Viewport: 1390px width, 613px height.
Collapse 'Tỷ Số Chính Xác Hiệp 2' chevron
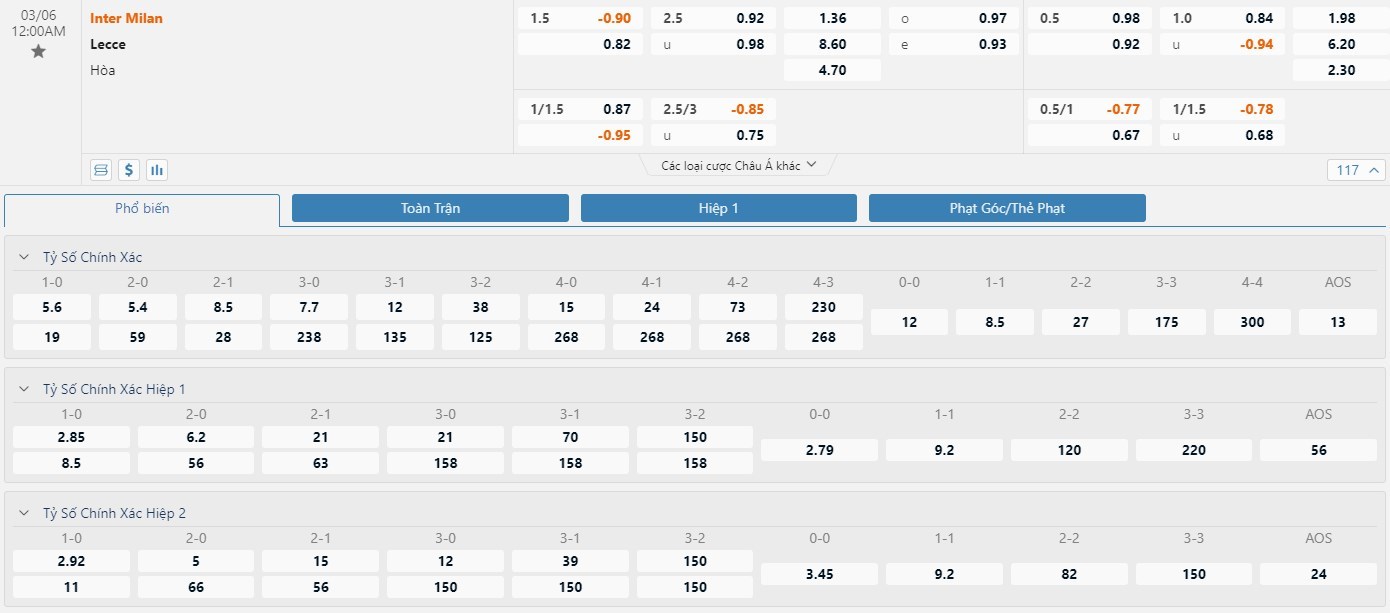click(24, 513)
